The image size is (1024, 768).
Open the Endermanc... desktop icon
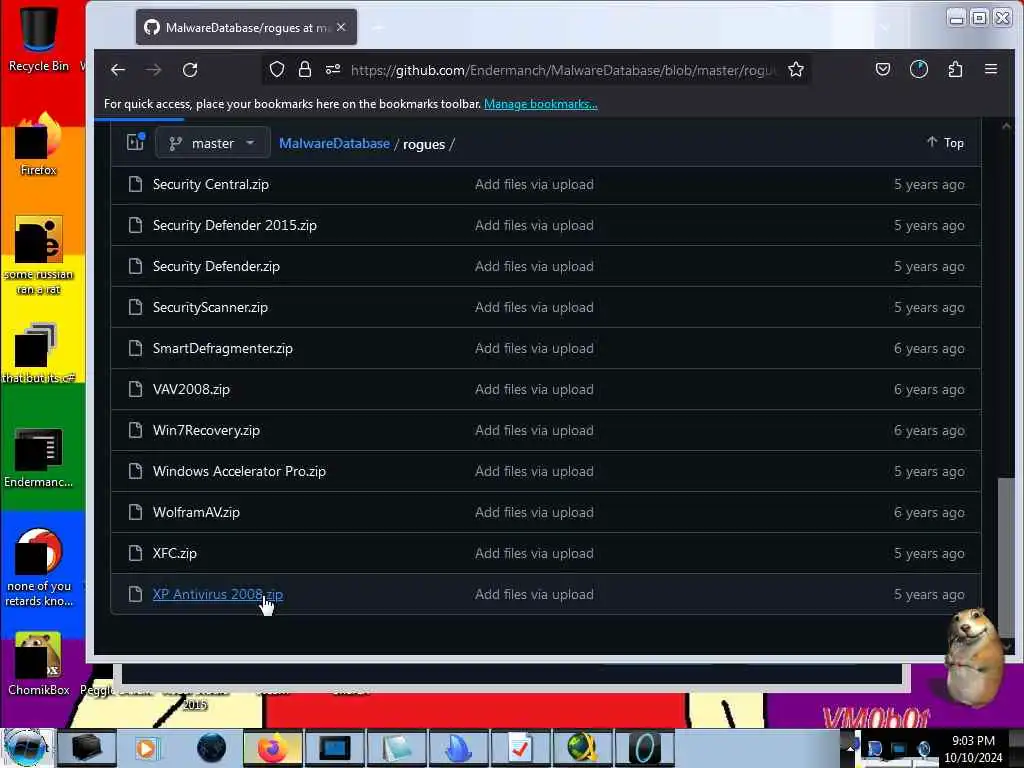pyautogui.click(x=39, y=457)
